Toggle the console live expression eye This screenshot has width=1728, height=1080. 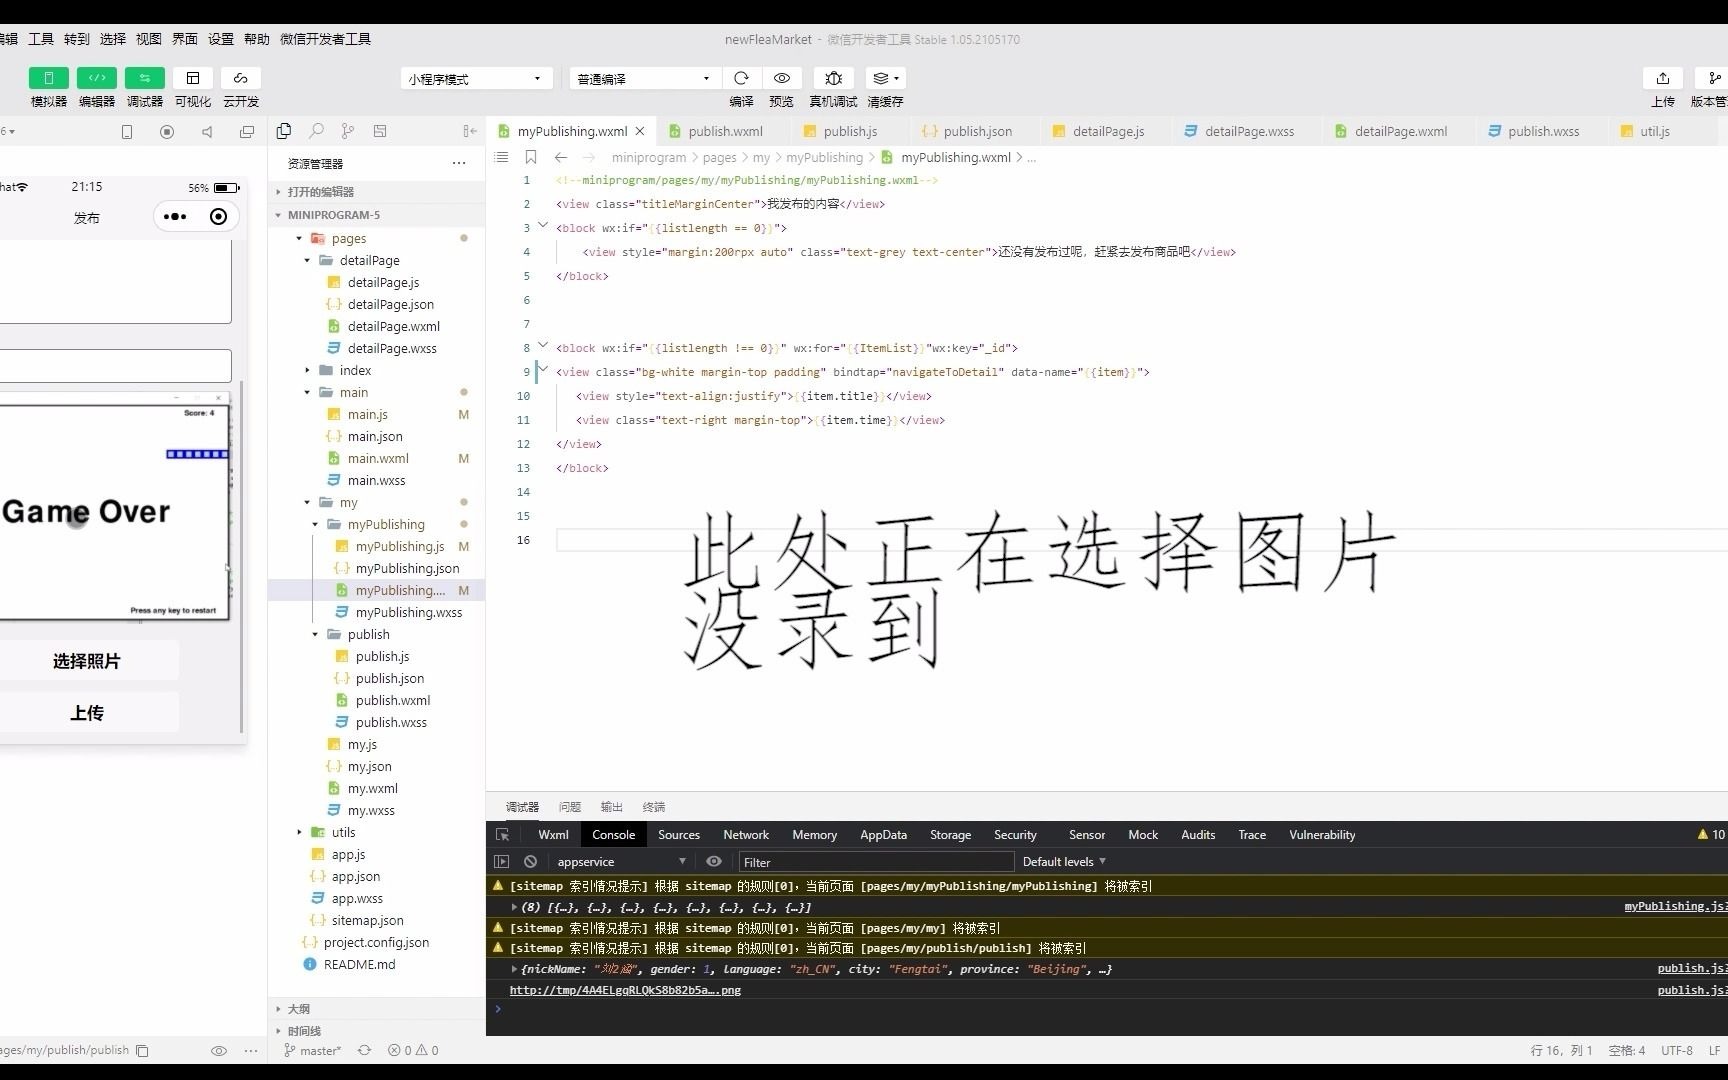click(x=713, y=862)
